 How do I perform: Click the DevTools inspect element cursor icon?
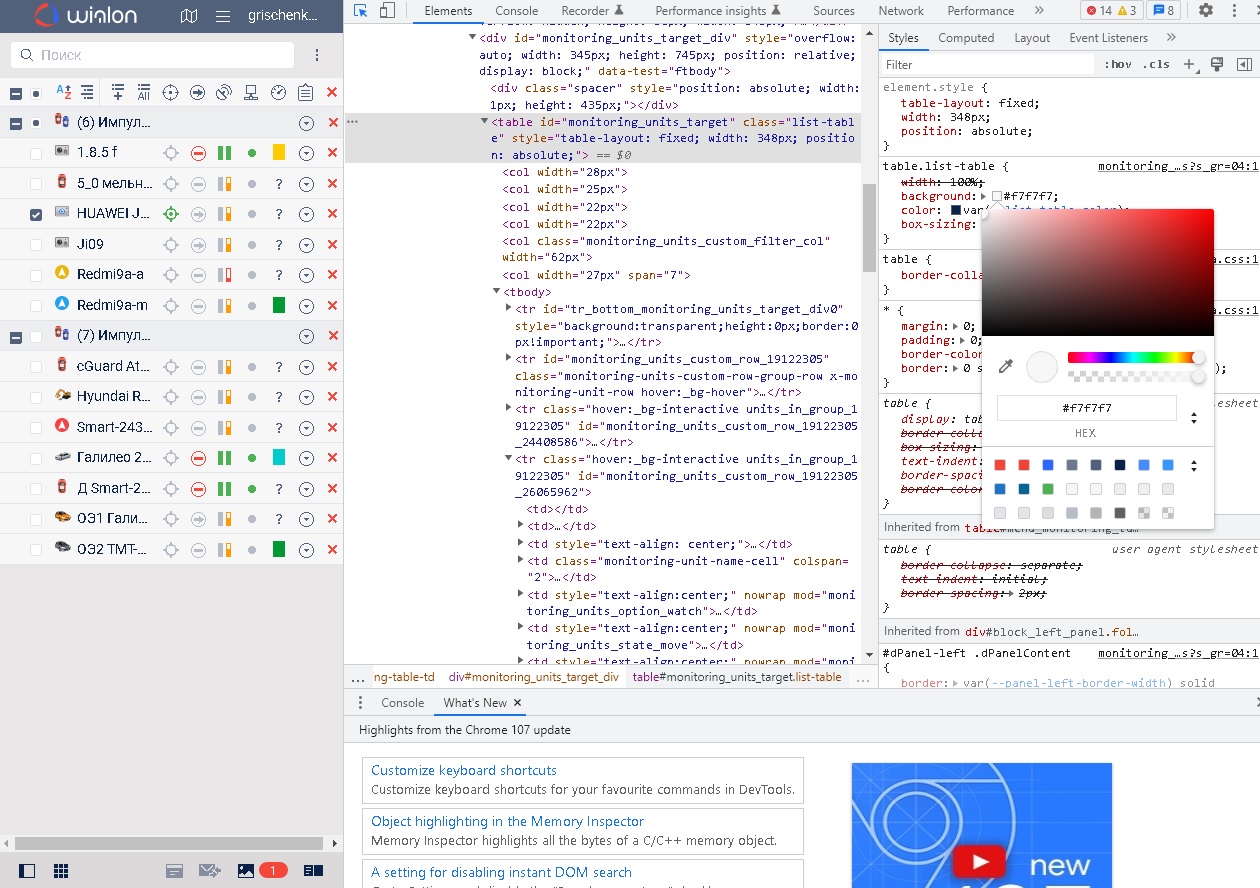361,11
